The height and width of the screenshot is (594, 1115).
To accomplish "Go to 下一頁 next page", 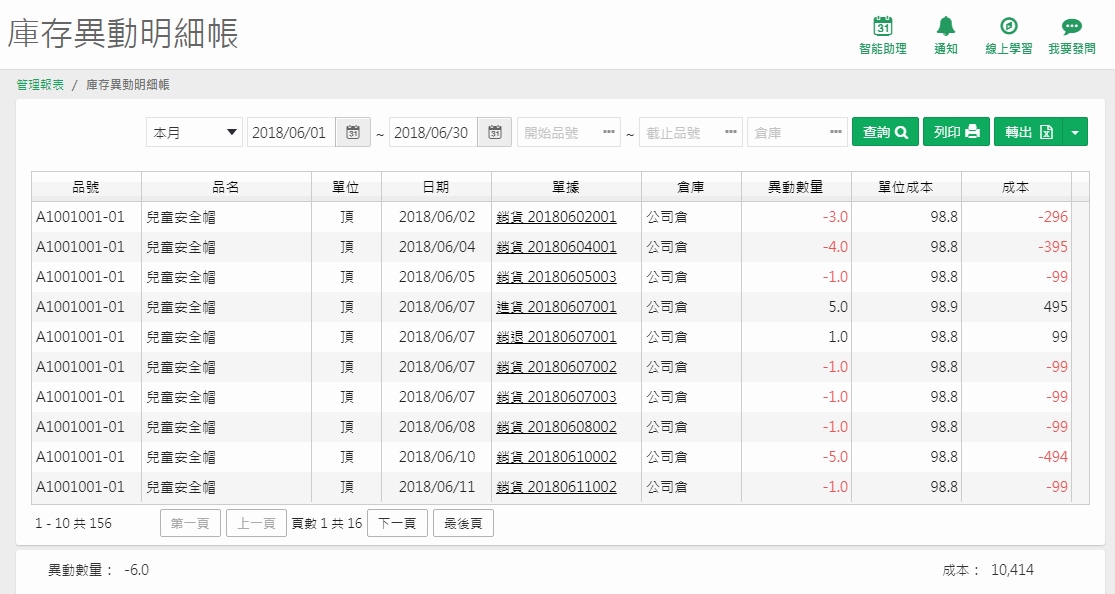I will (x=397, y=524).
